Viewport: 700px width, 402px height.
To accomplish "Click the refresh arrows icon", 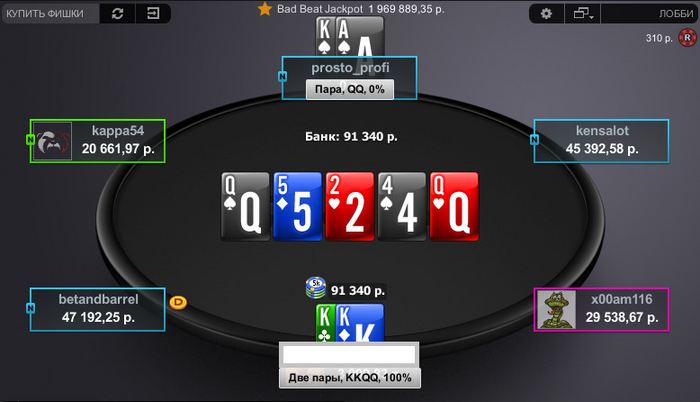I will (117, 13).
